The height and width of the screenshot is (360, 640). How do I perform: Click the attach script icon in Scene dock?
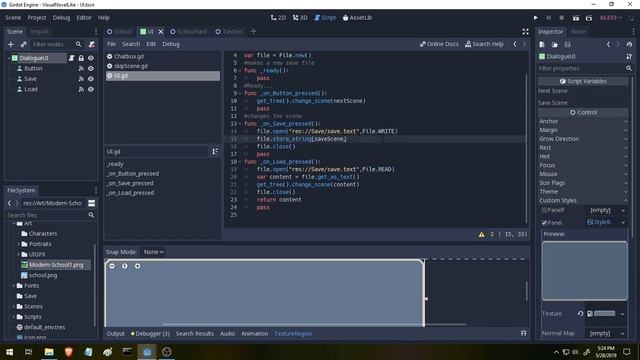tap(92, 44)
